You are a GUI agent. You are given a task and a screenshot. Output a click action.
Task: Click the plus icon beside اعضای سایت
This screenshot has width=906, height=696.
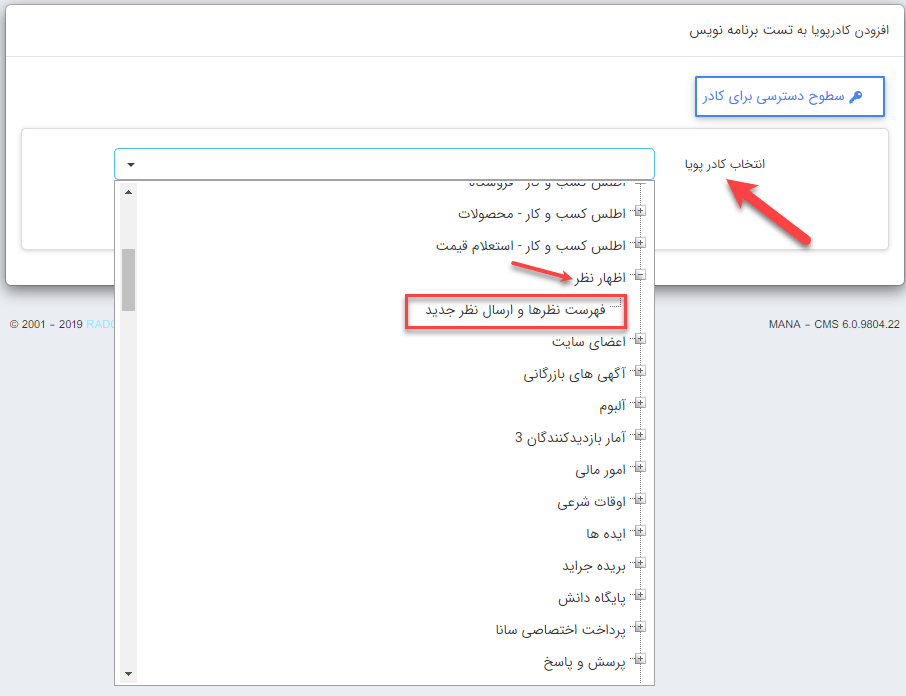[x=640, y=340]
